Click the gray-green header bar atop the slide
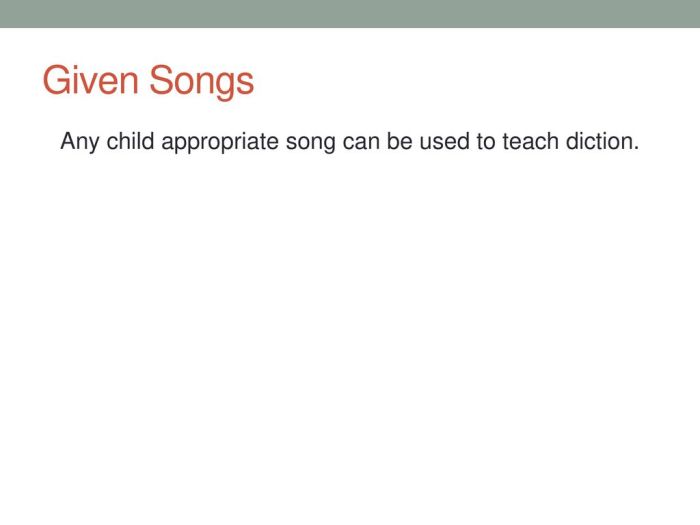The height and width of the screenshot is (525, 700). (350, 14)
